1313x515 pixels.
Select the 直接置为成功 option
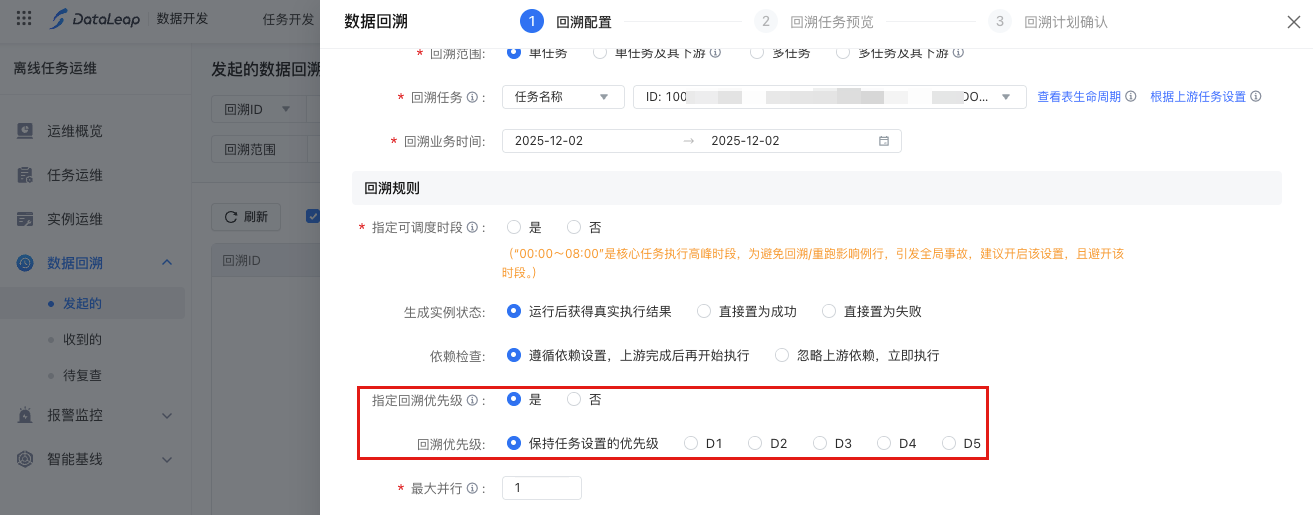coord(704,311)
